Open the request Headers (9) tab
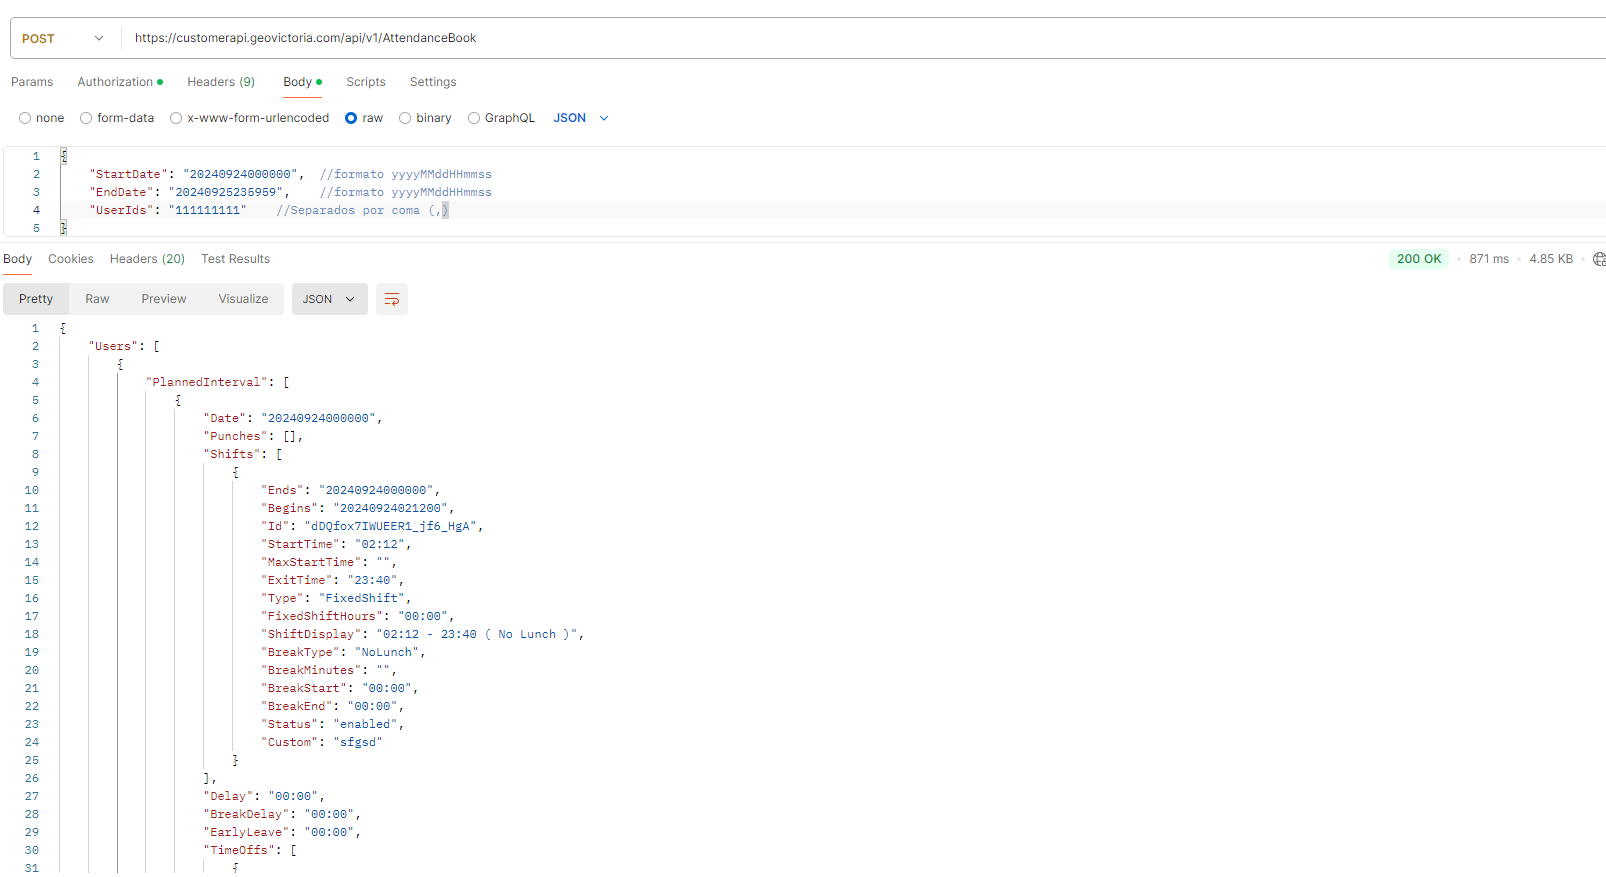The width and height of the screenshot is (1606, 877). pos(221,82)
